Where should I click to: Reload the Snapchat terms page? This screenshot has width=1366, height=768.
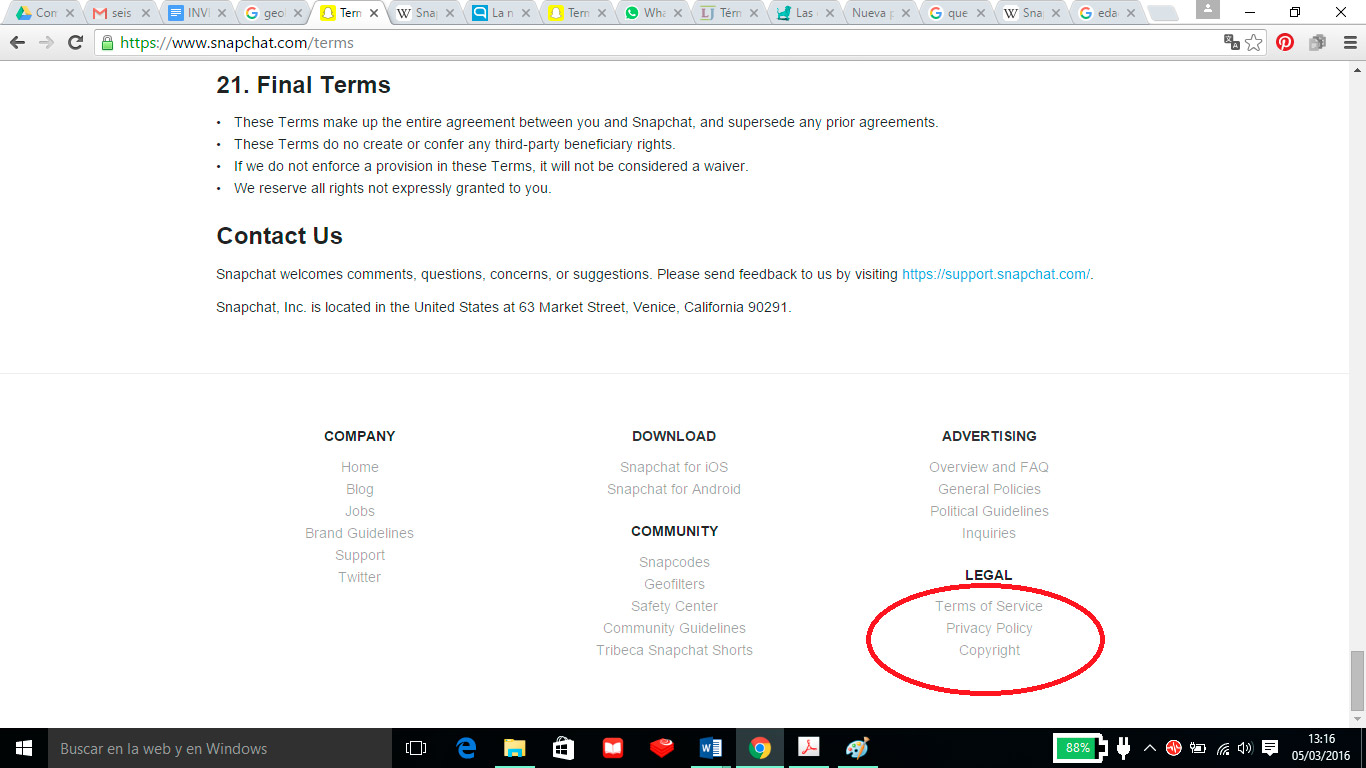75,43
